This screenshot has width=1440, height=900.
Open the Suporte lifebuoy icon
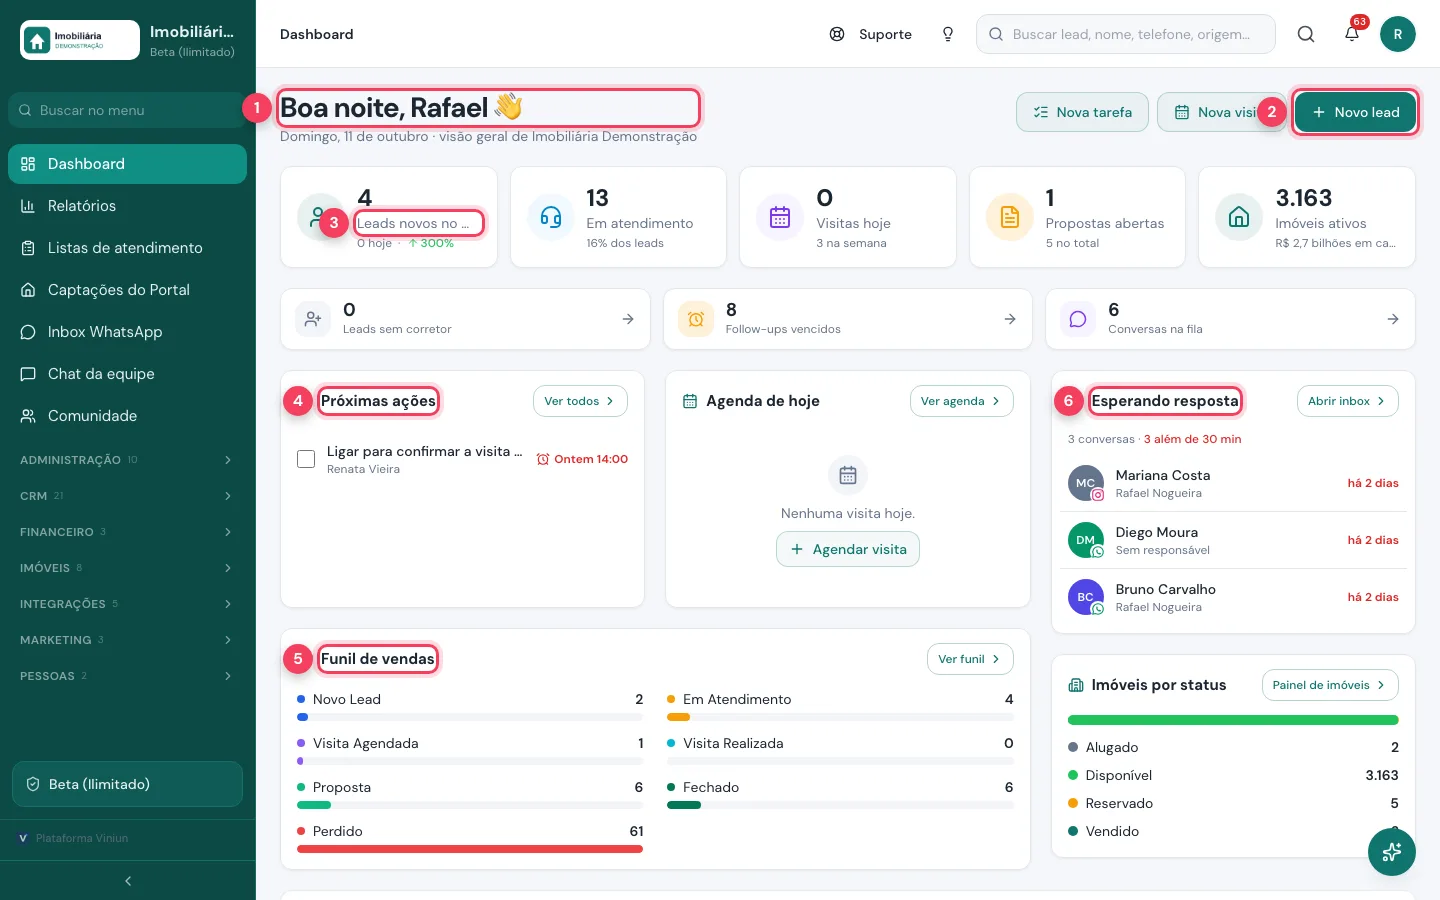(837, 34)
